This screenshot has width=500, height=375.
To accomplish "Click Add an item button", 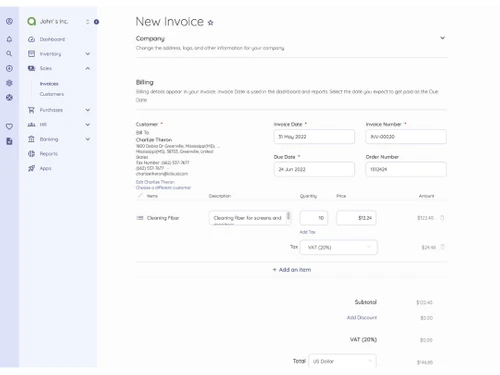I will [292, 270].
